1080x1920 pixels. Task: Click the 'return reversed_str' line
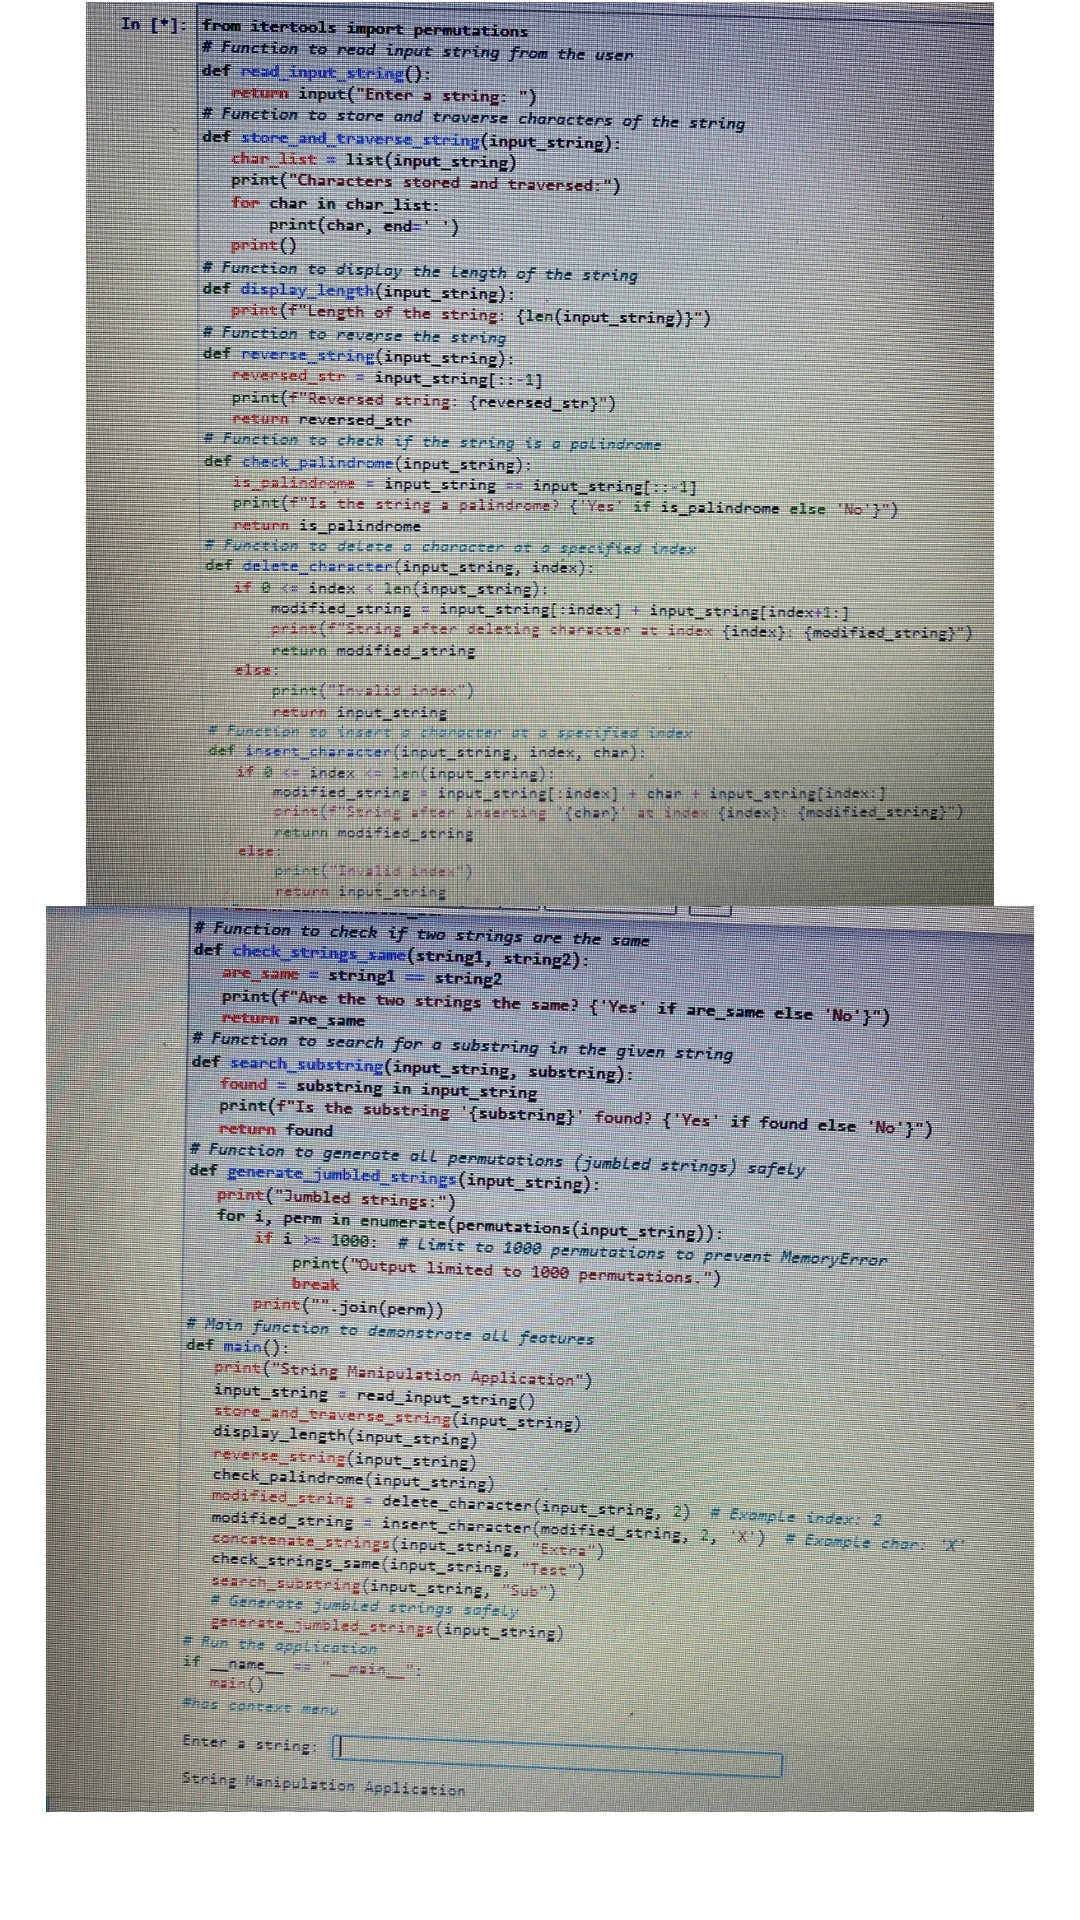(x=321, y=420)
